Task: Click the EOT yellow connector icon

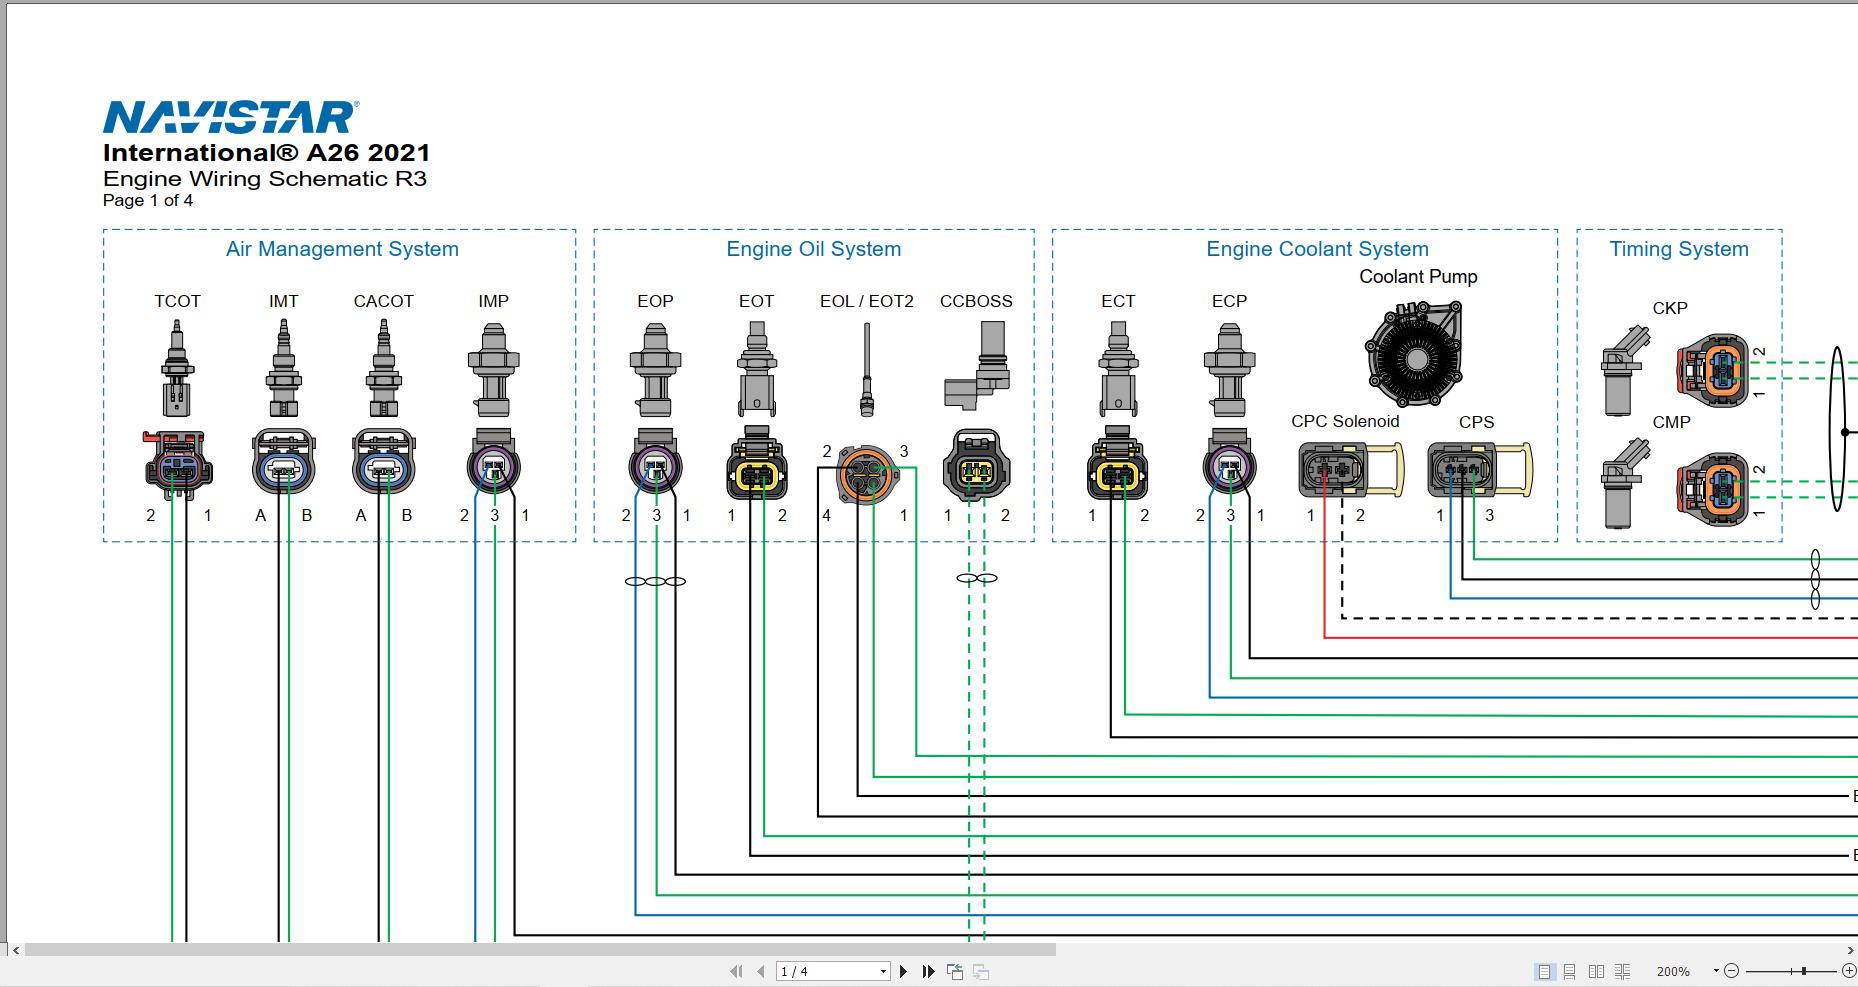Action: click(757, 463)
